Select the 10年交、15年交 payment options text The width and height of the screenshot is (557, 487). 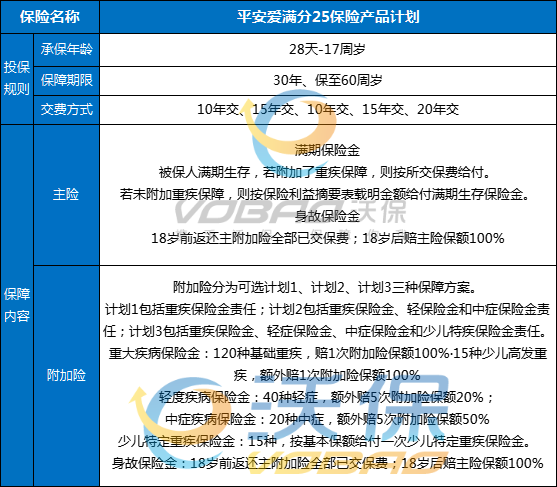coord(328,109)
